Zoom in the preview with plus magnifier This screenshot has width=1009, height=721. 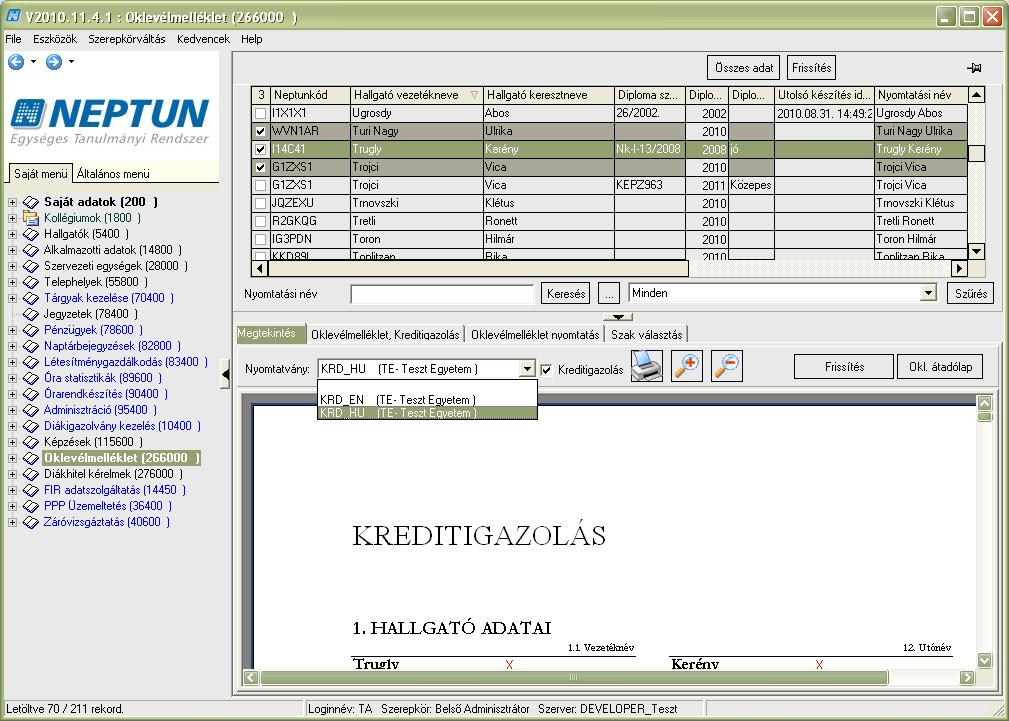coord(687,366)
